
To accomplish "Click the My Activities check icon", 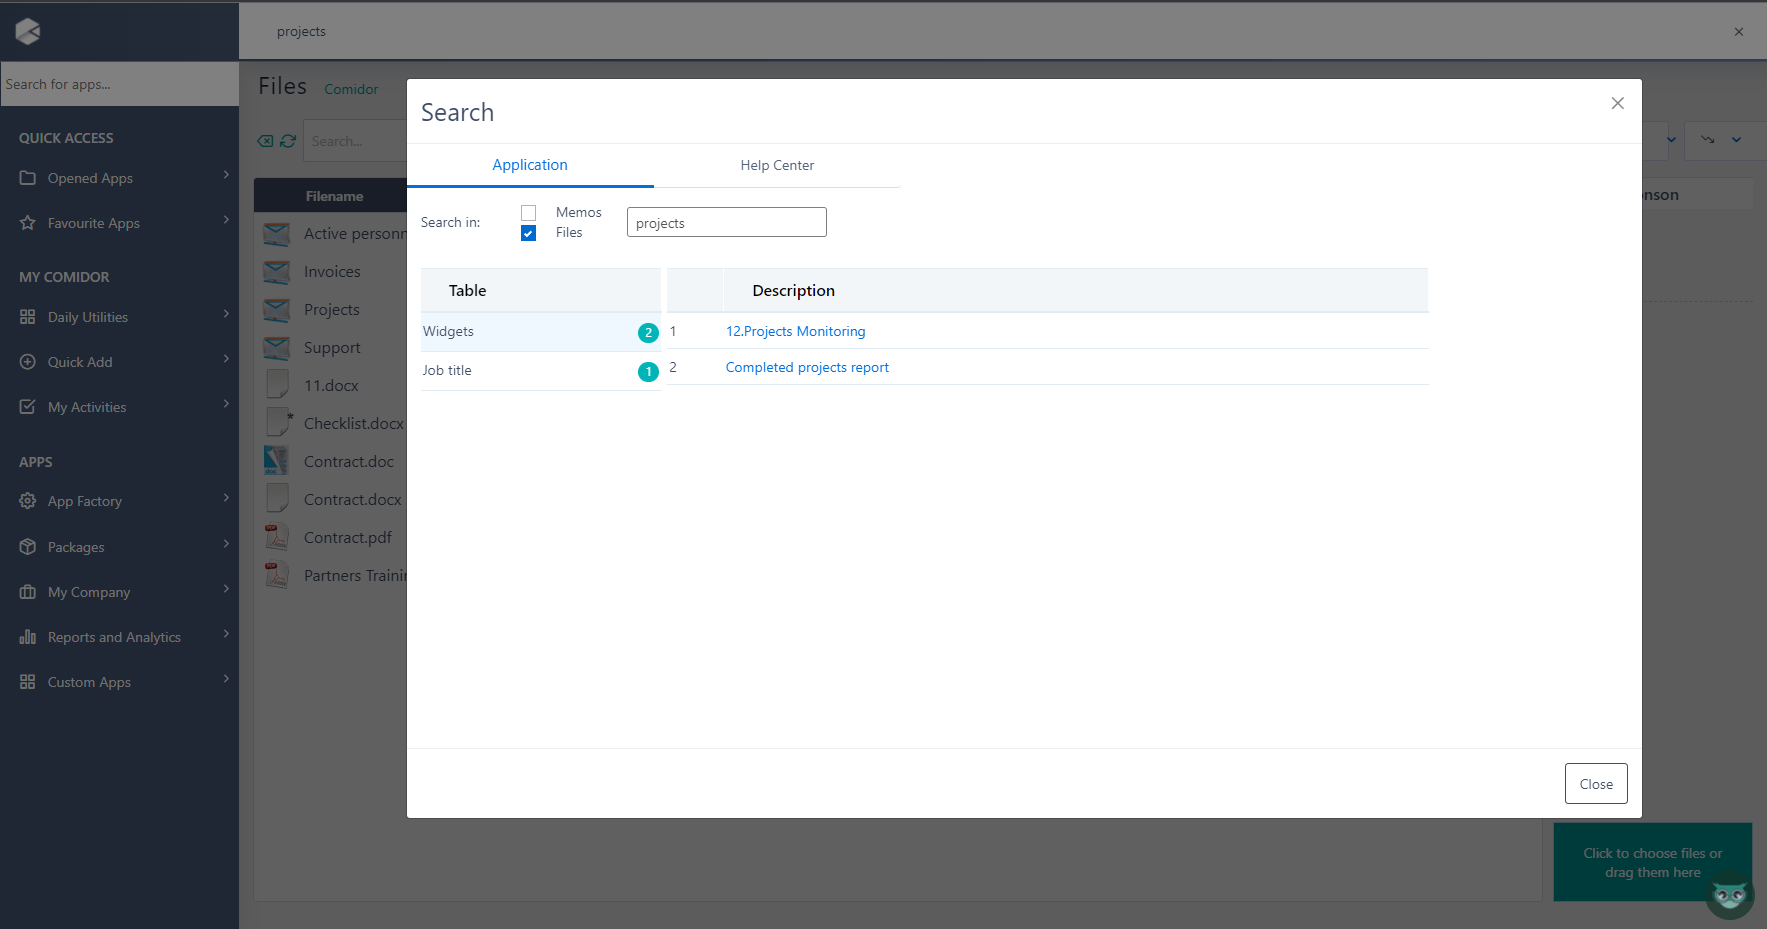I will click(x=28, y=407).
